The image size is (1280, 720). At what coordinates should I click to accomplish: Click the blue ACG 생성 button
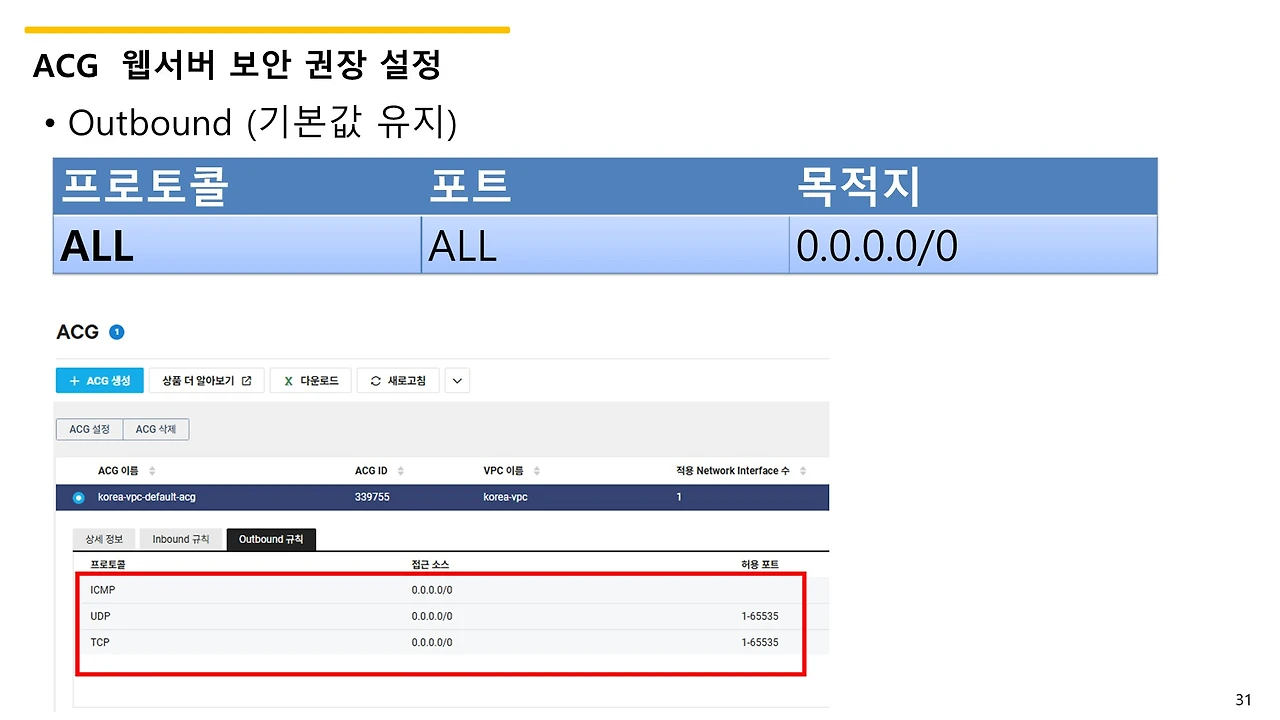point(99,380)
